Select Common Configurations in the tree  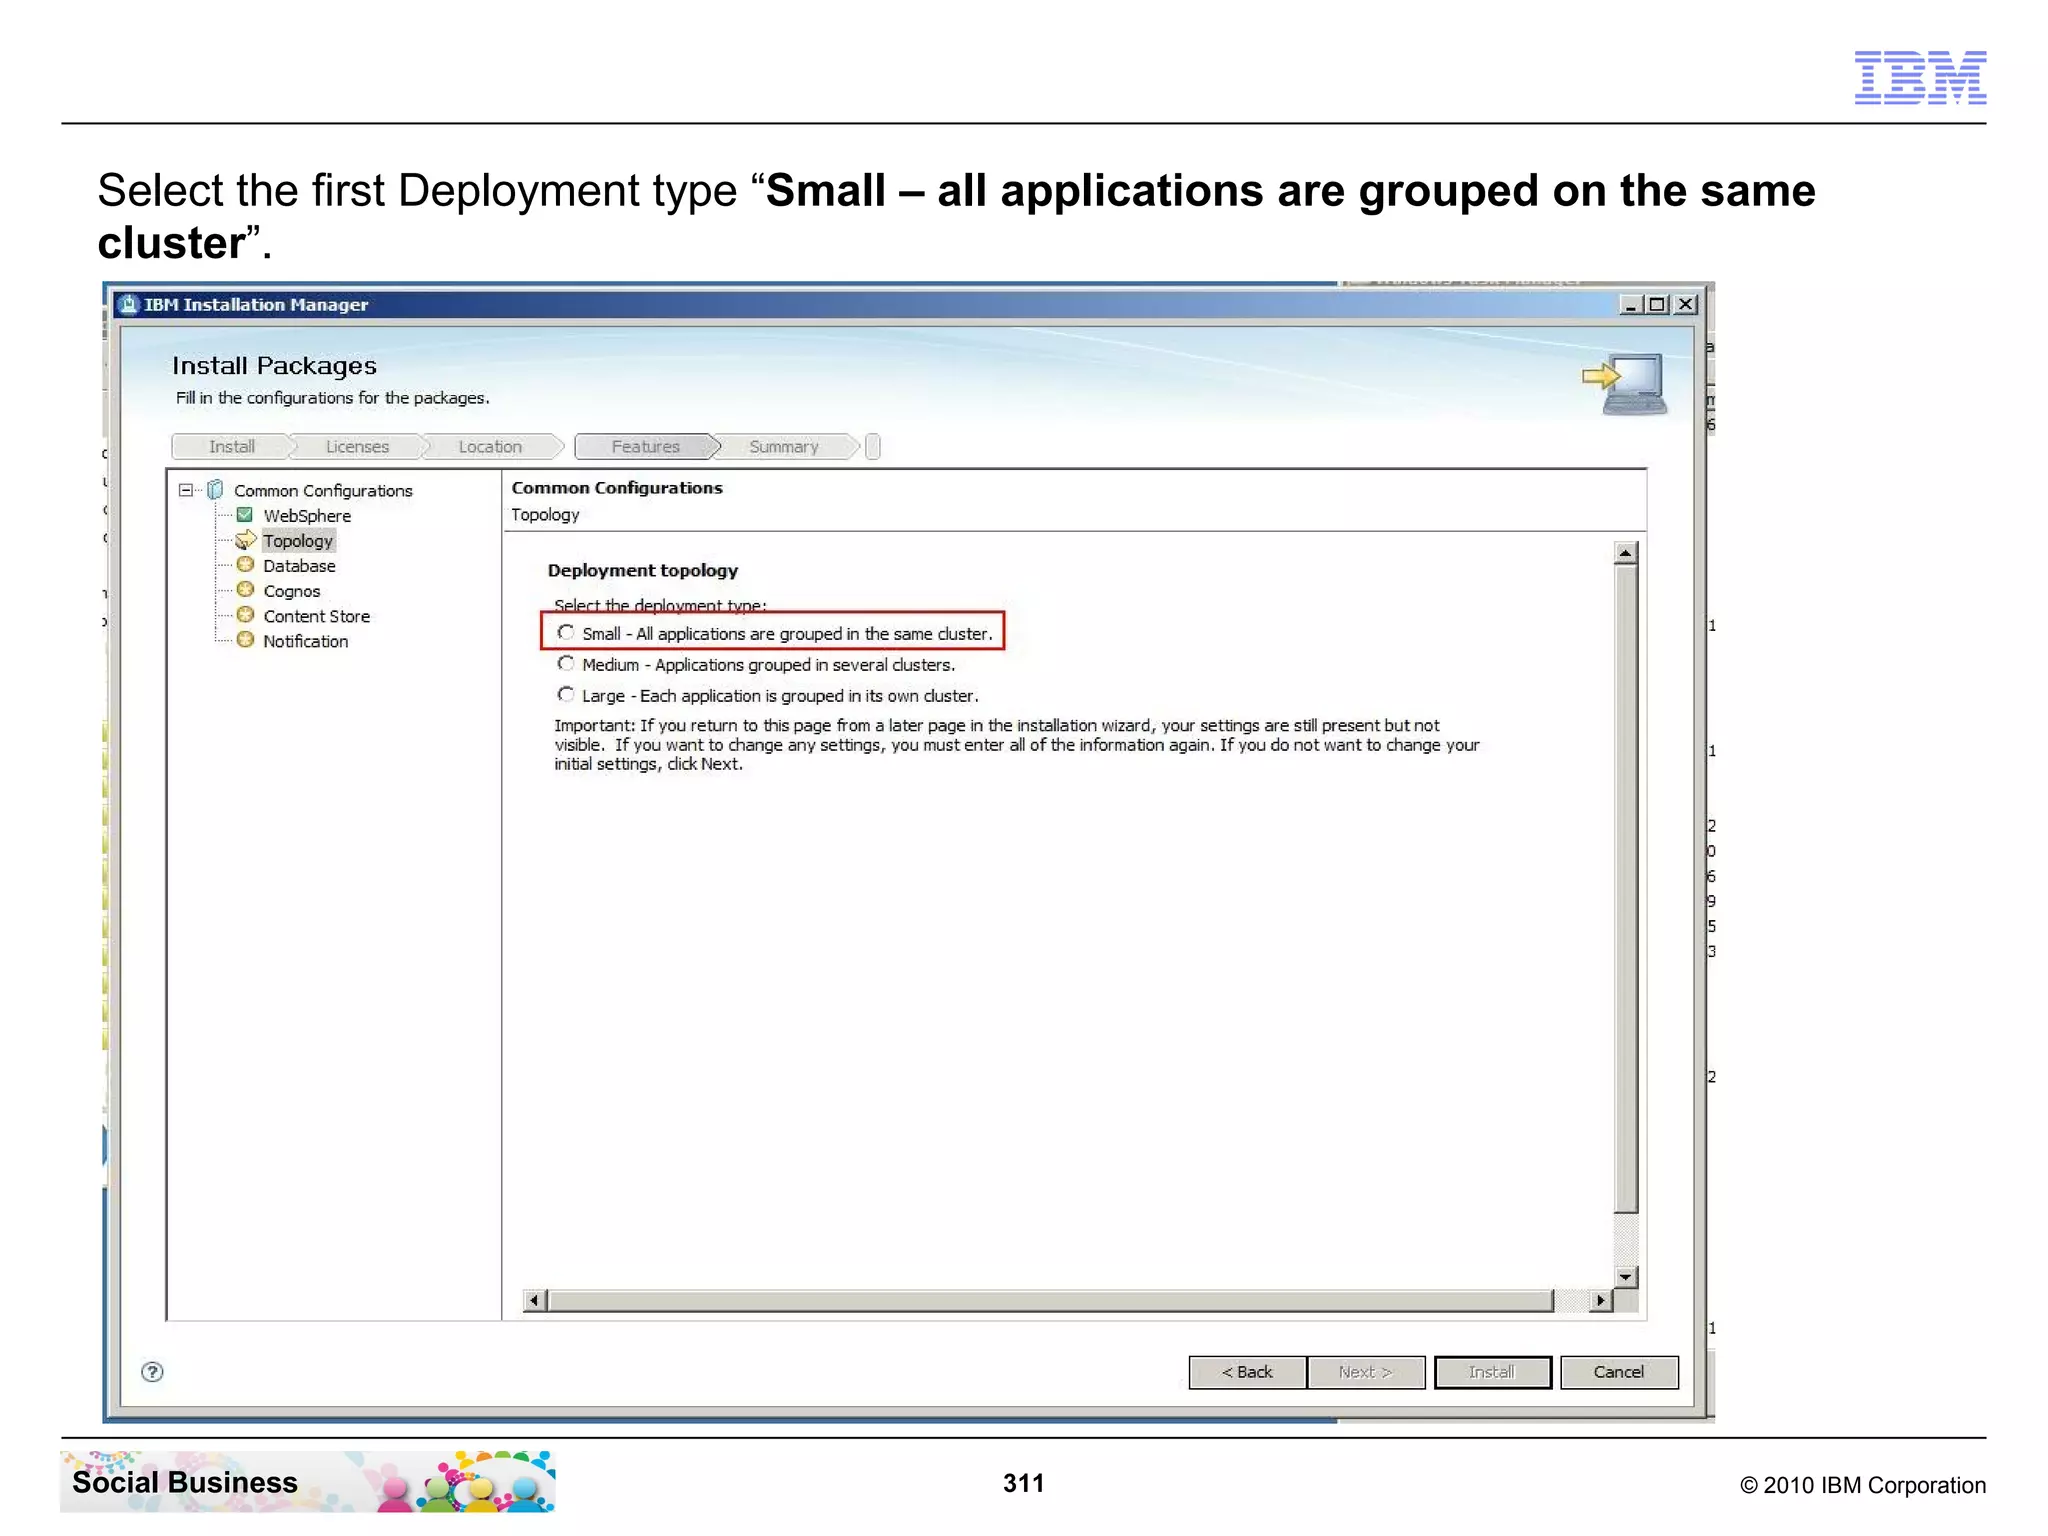(x=323, y=491)
